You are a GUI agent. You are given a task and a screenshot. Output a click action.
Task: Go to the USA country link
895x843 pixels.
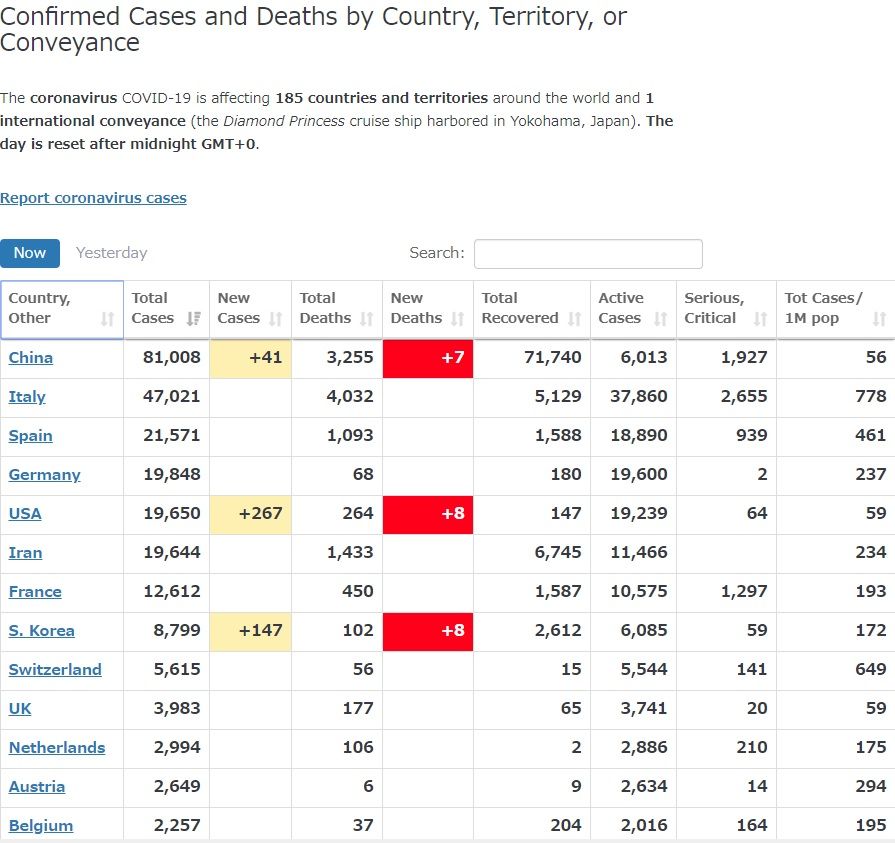pos(25,514)
